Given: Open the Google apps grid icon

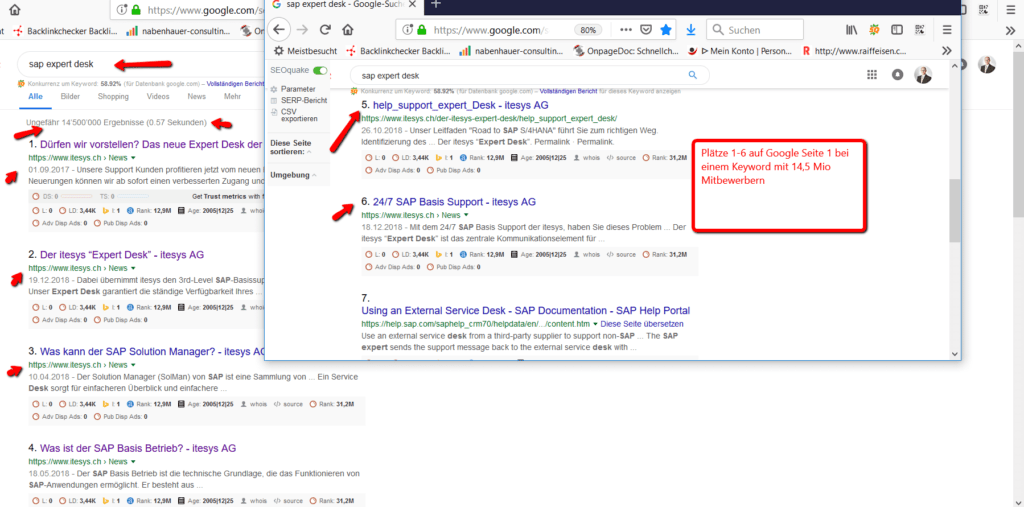Looking at the screenshot, I should [x=871, y=74].
